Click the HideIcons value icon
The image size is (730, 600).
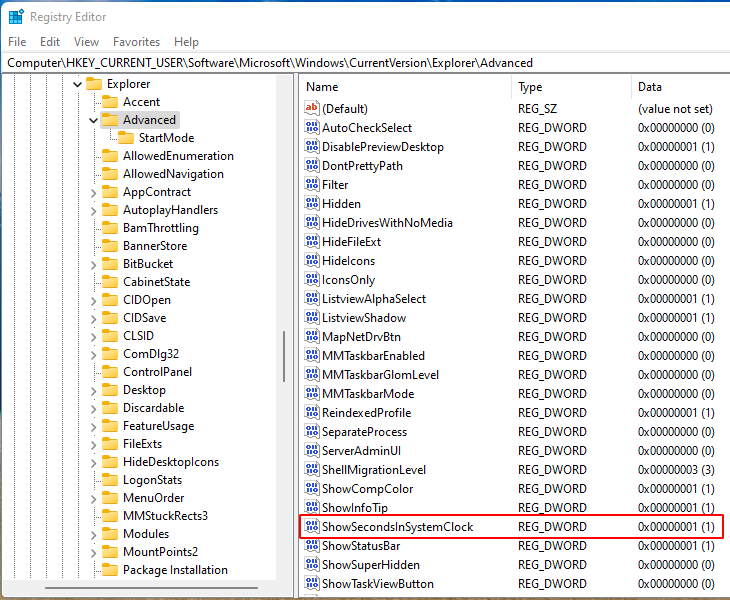pos(311,260)
